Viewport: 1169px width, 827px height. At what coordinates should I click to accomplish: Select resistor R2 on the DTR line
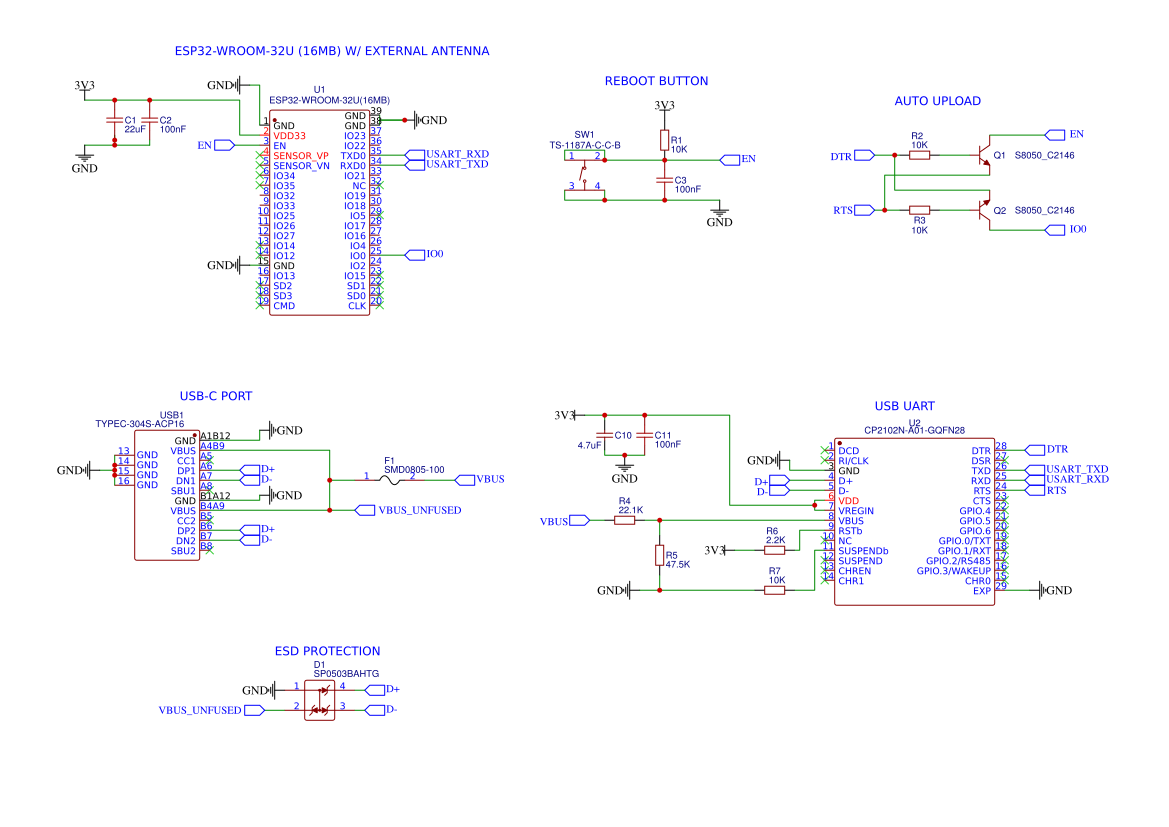pos(920,155)
